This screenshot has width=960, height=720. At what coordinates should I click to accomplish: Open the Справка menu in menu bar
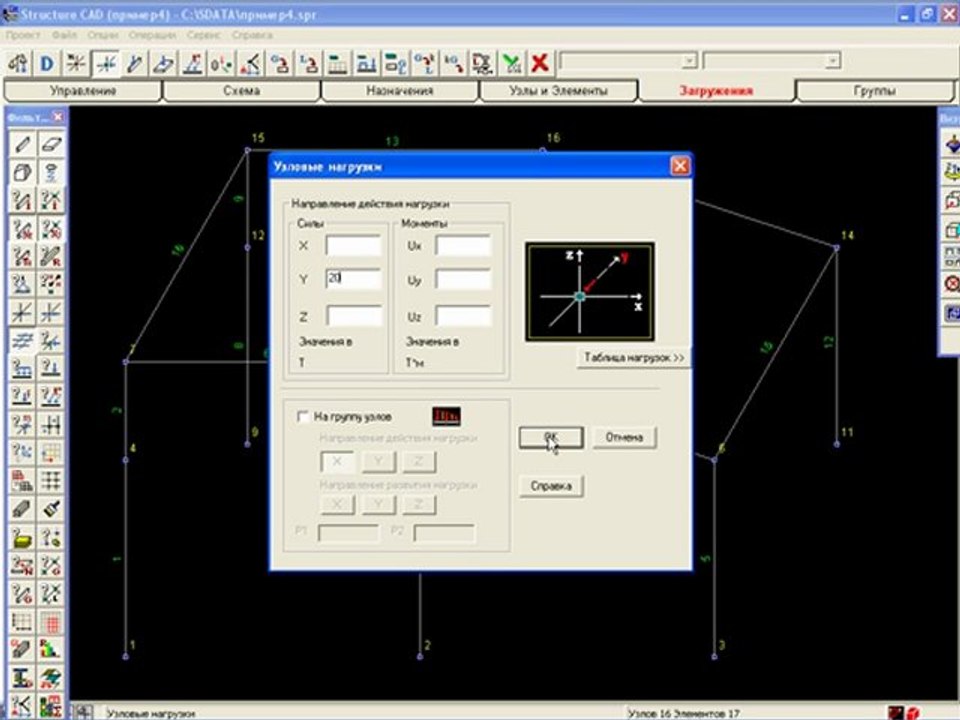click(252, 35)
